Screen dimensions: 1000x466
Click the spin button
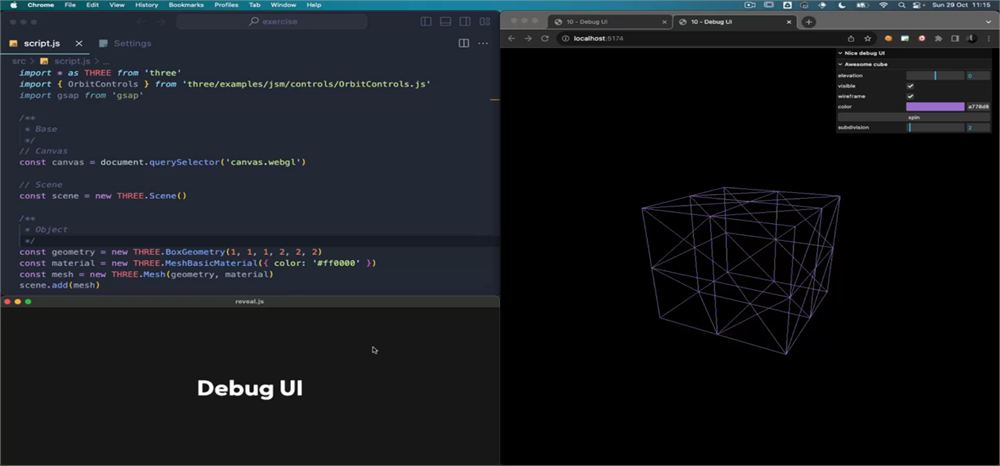click(x=914, y=117)
